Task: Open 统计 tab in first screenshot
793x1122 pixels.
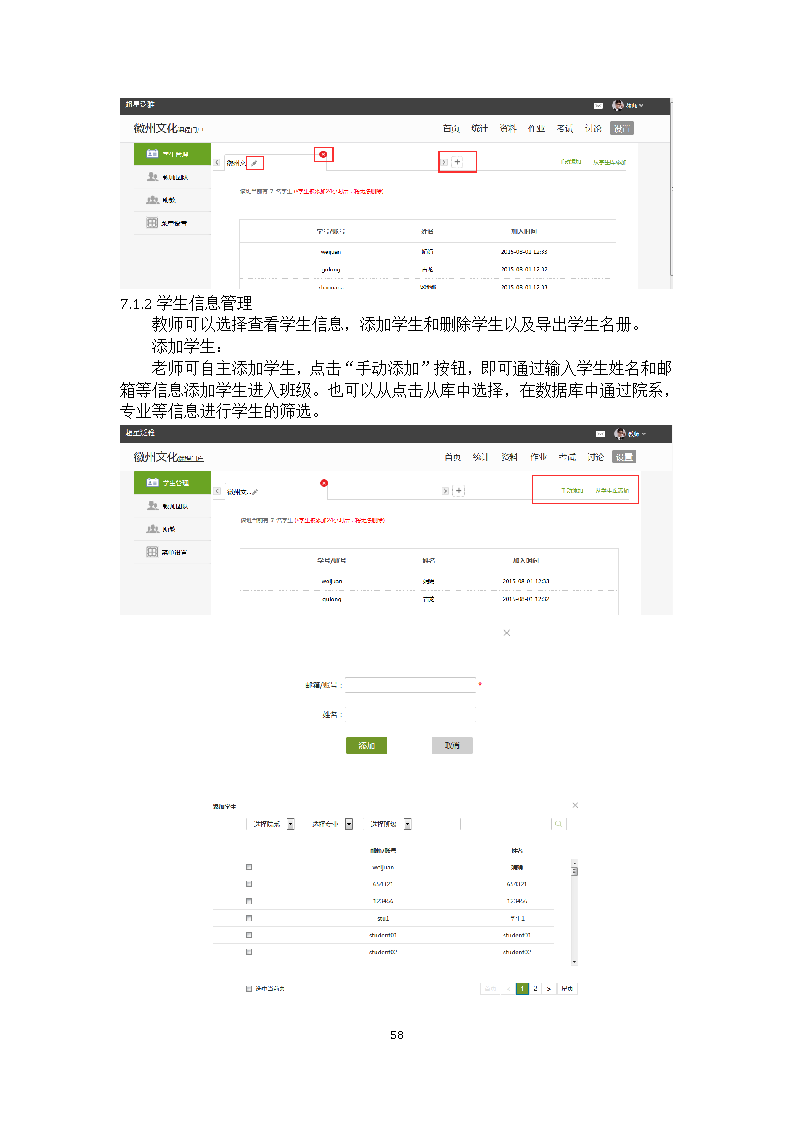Action: 480,129
